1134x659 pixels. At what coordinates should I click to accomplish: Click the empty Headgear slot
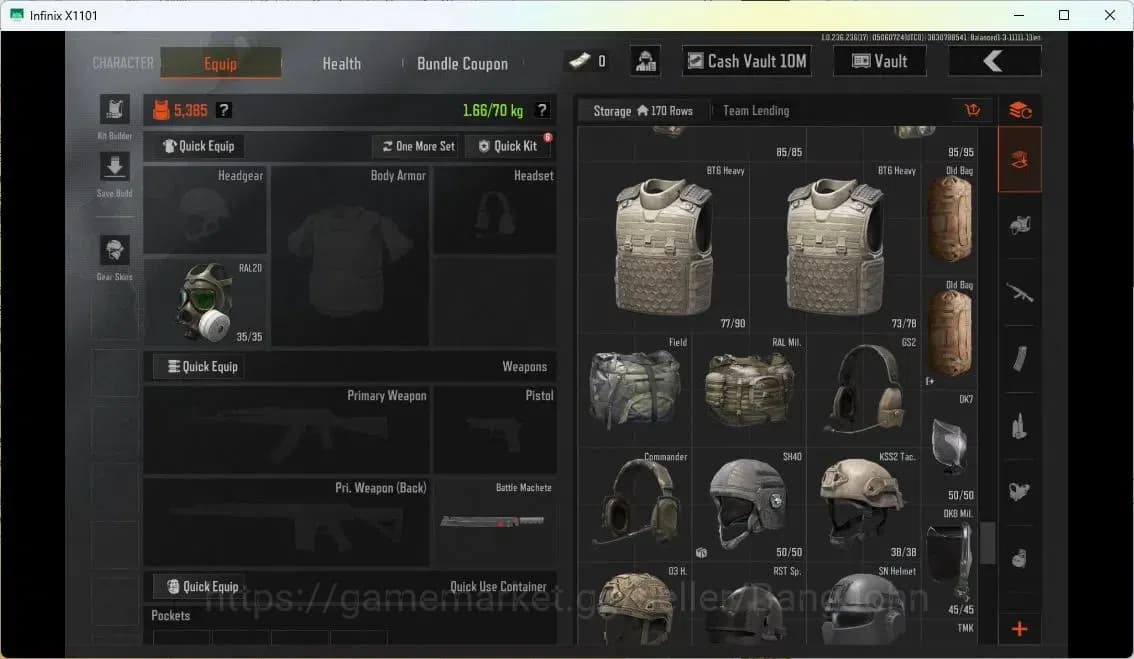tap(205, 210)
